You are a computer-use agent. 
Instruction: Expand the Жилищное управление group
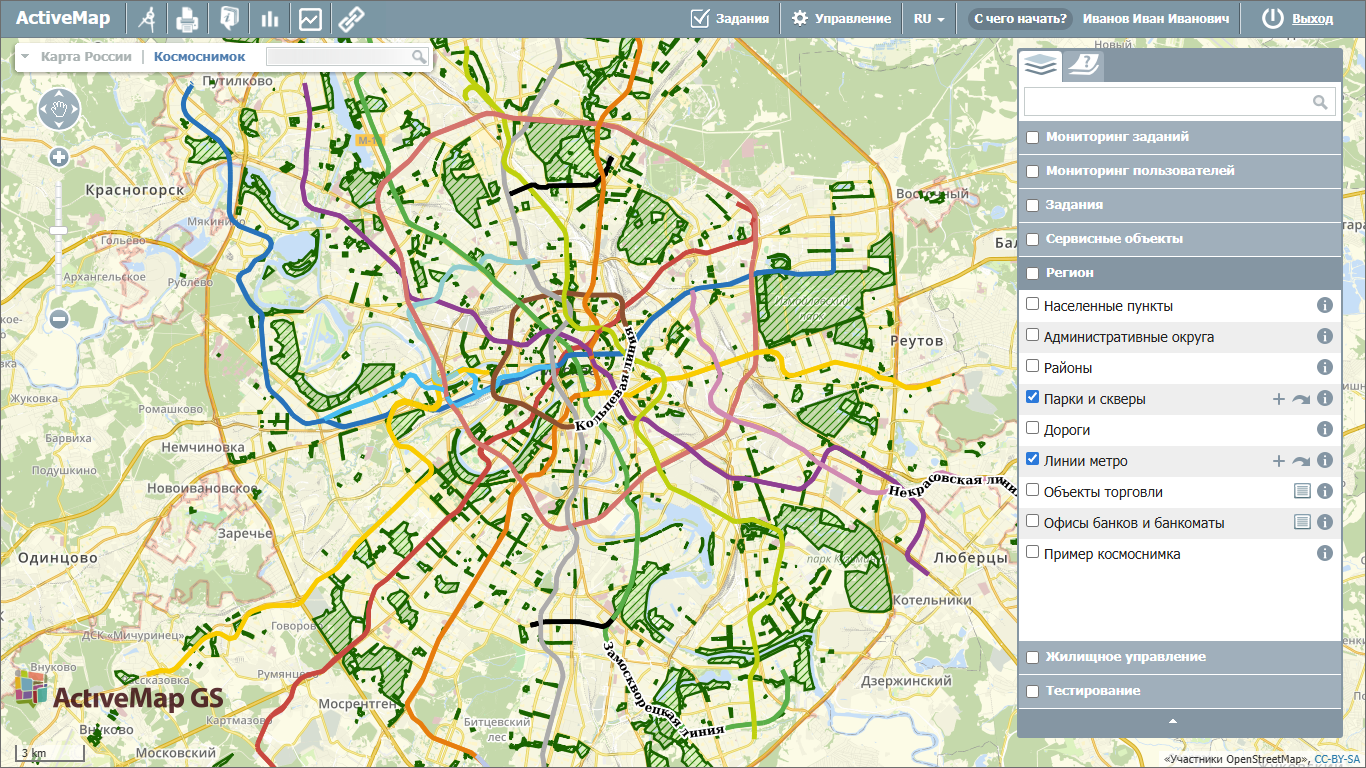(1033, 657)
